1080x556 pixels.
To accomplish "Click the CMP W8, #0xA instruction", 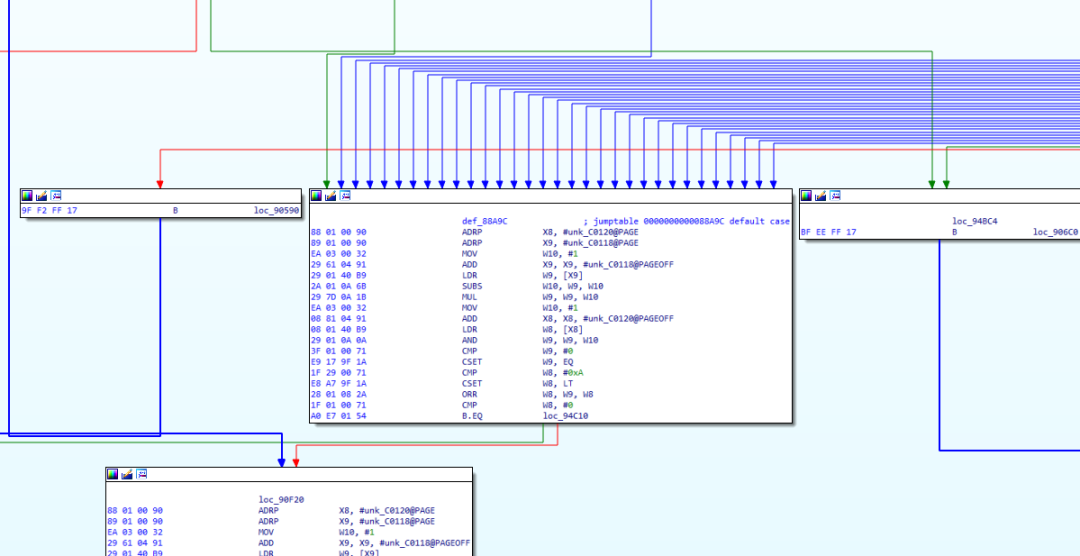I will coord(524,373).
